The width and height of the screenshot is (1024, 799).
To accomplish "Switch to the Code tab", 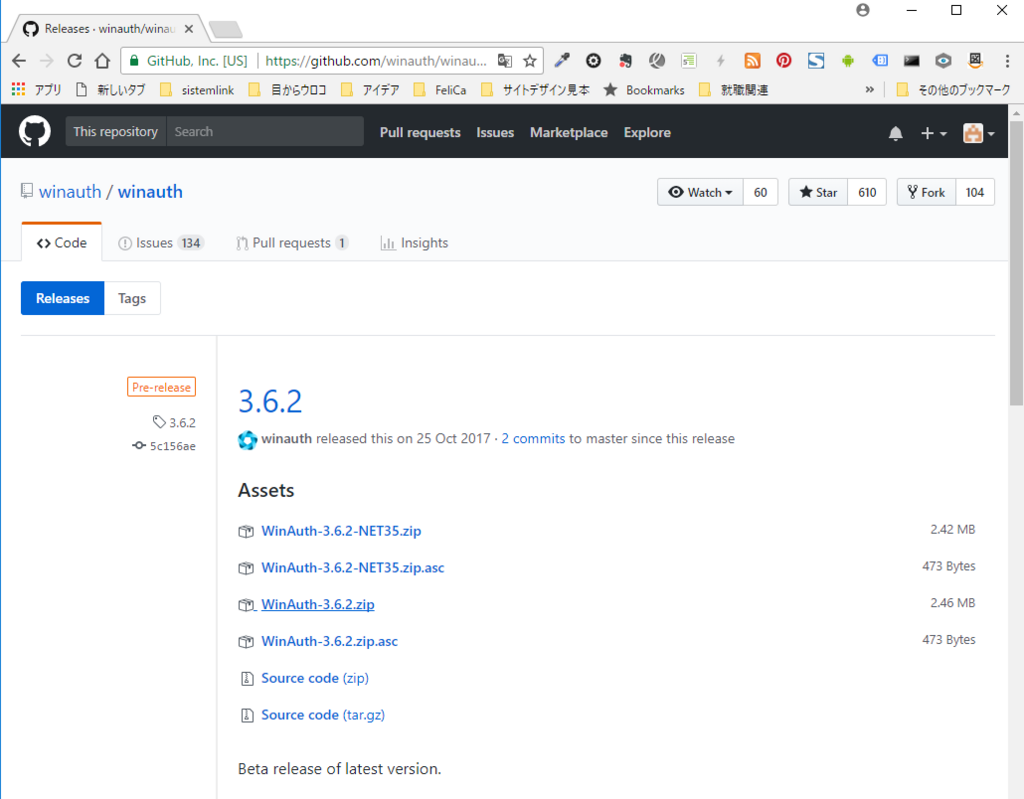I will point(61,242).
